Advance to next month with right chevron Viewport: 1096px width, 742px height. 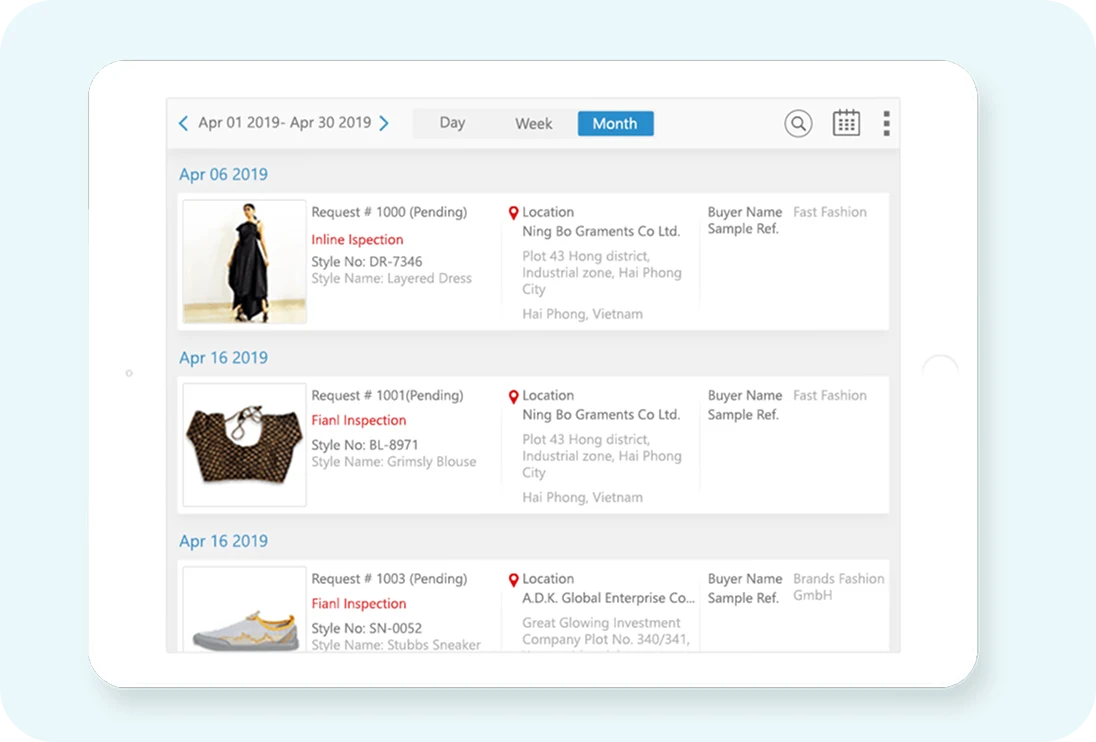(384, 123)
